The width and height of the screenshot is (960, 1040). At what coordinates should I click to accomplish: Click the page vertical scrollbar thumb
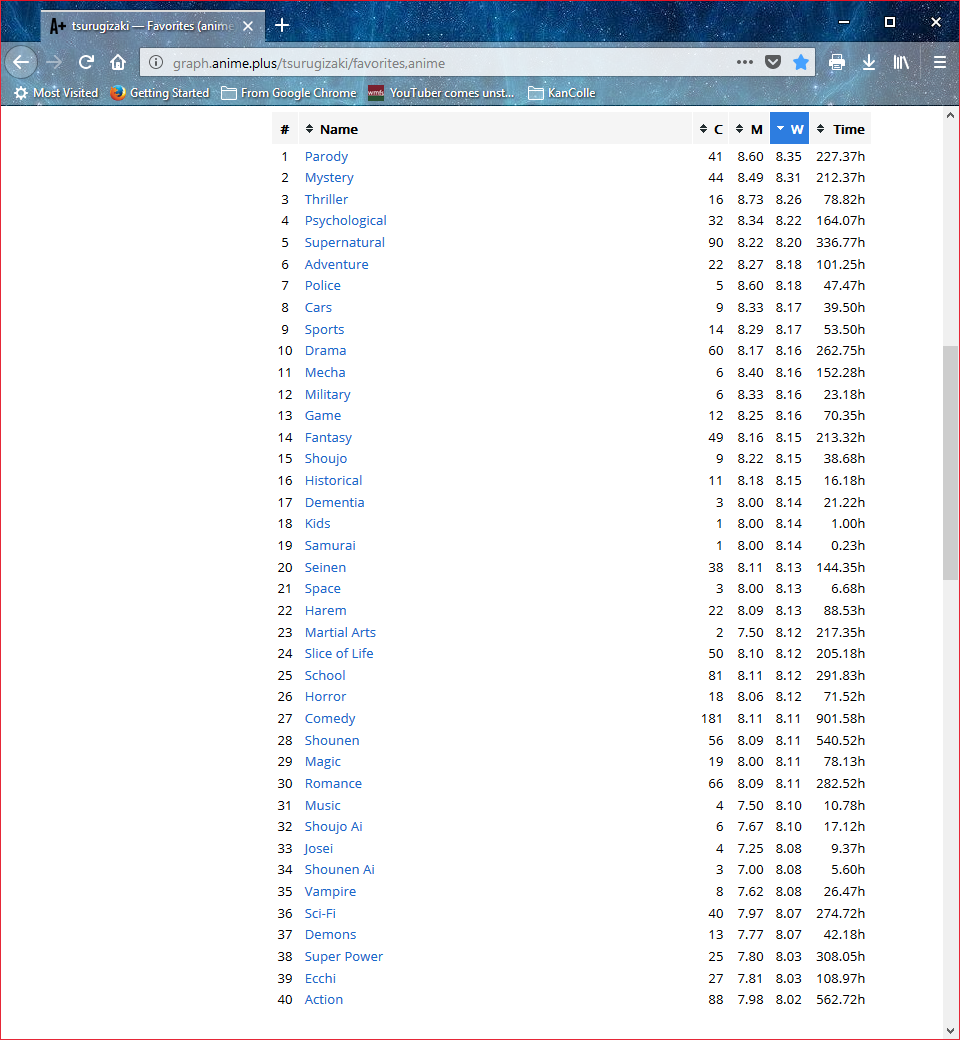coord(950,462)
